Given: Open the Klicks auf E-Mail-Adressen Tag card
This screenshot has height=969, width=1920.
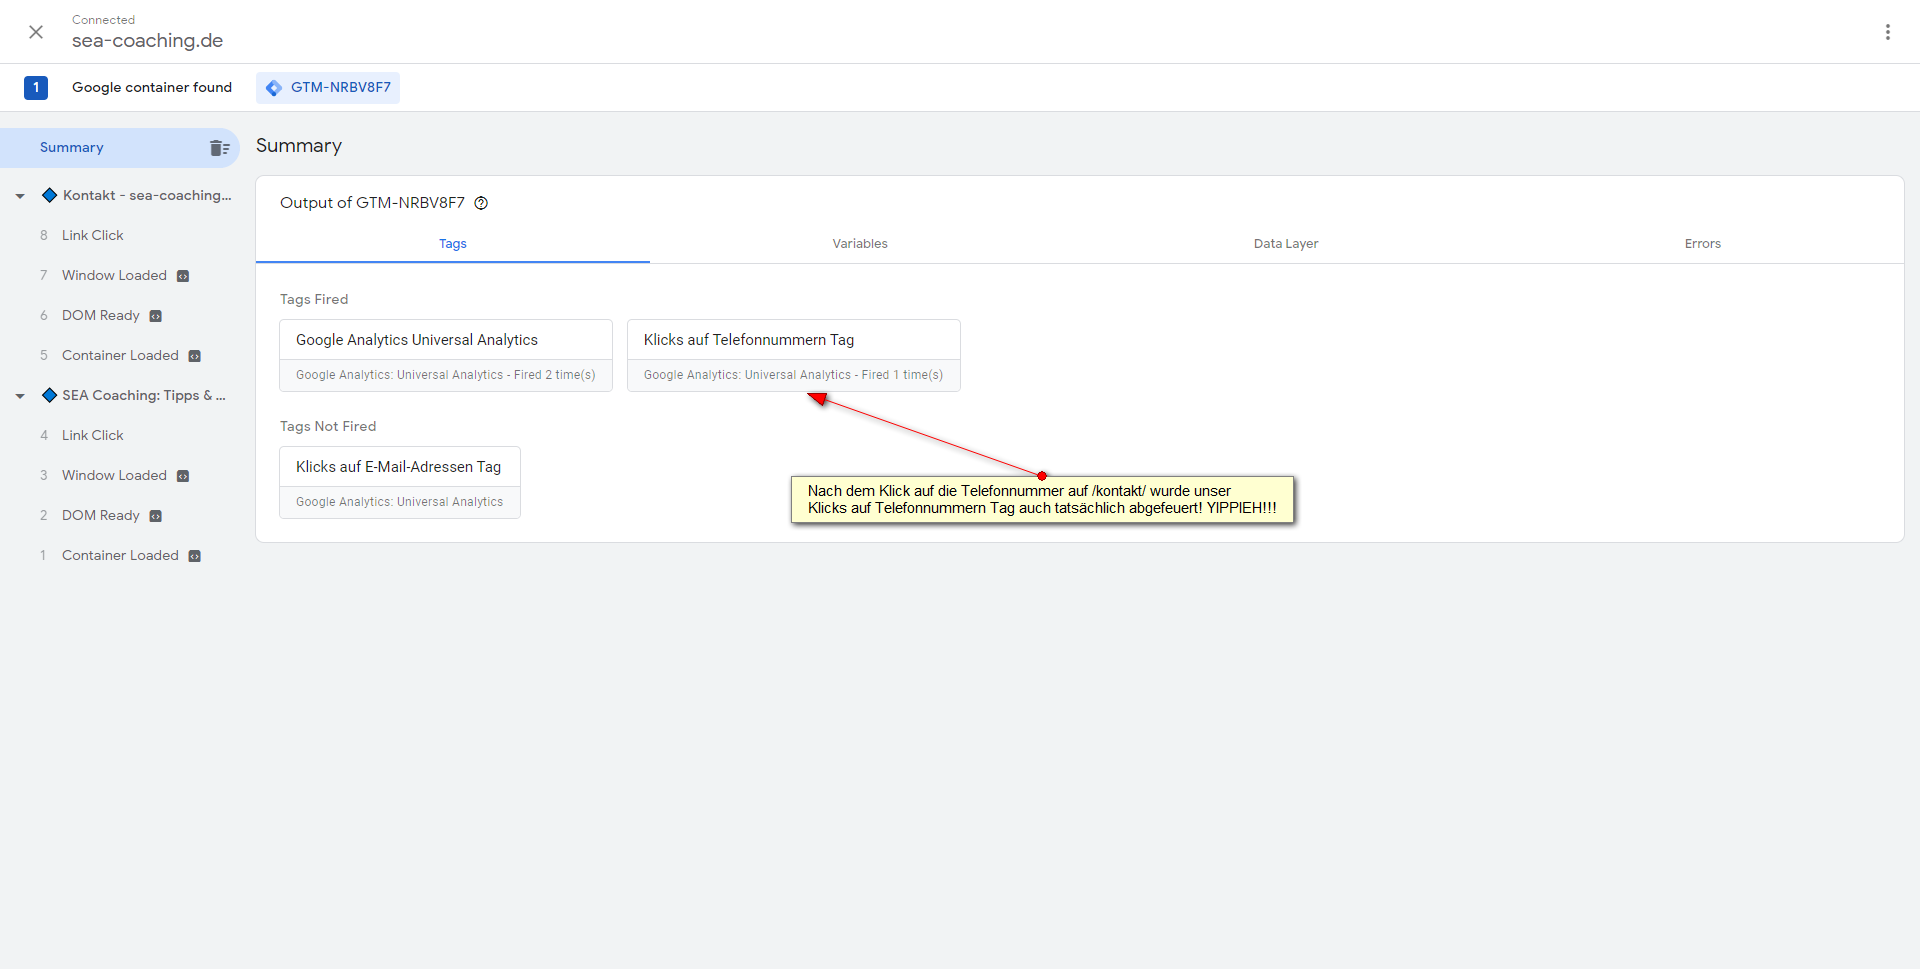Looking at the screenshot, I should [400, 482].
